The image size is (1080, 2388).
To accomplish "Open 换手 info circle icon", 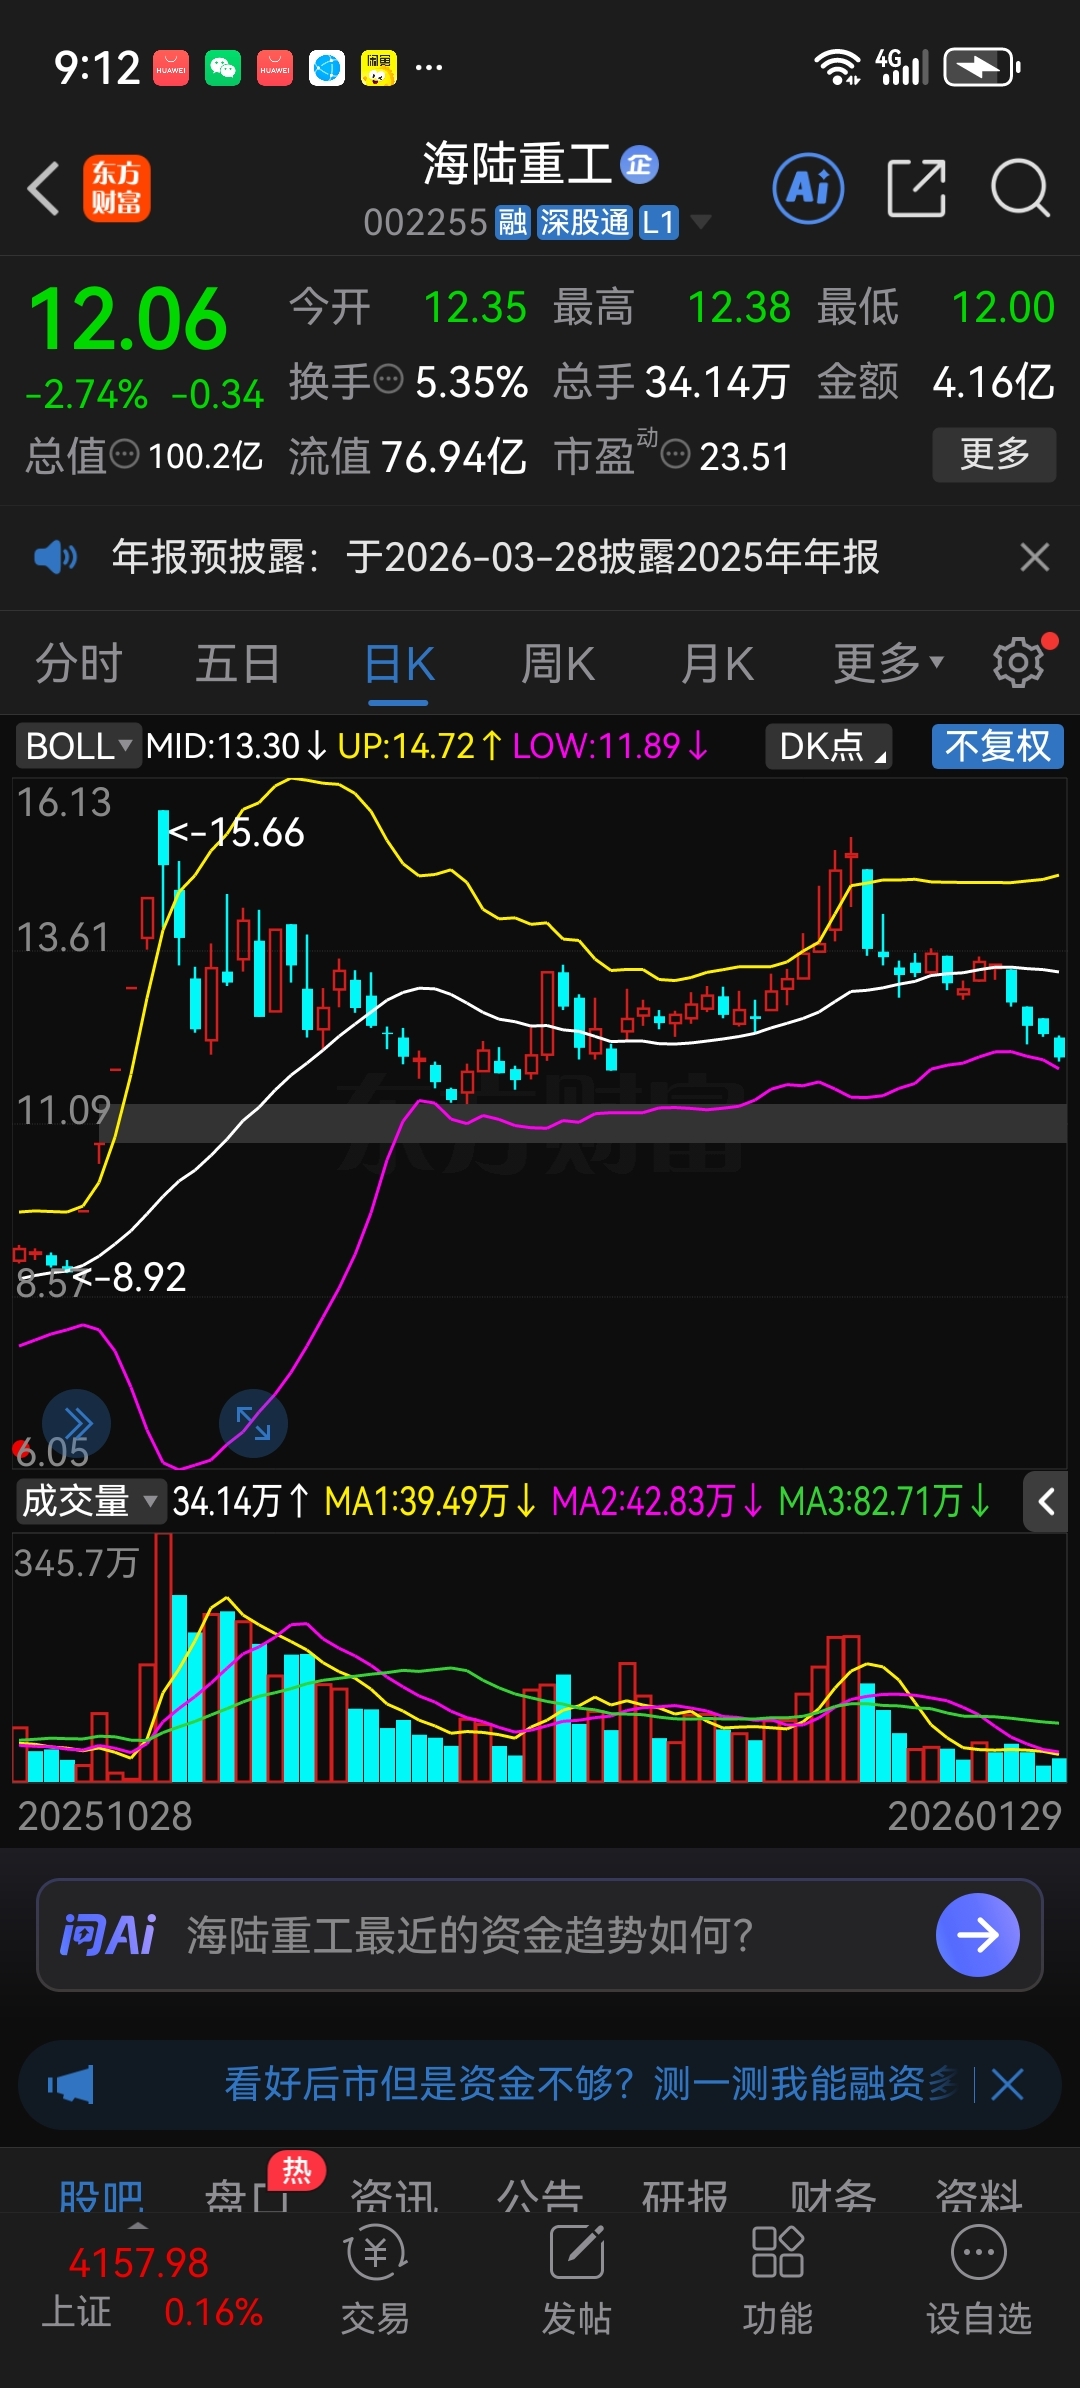I will tap(388, 380).
